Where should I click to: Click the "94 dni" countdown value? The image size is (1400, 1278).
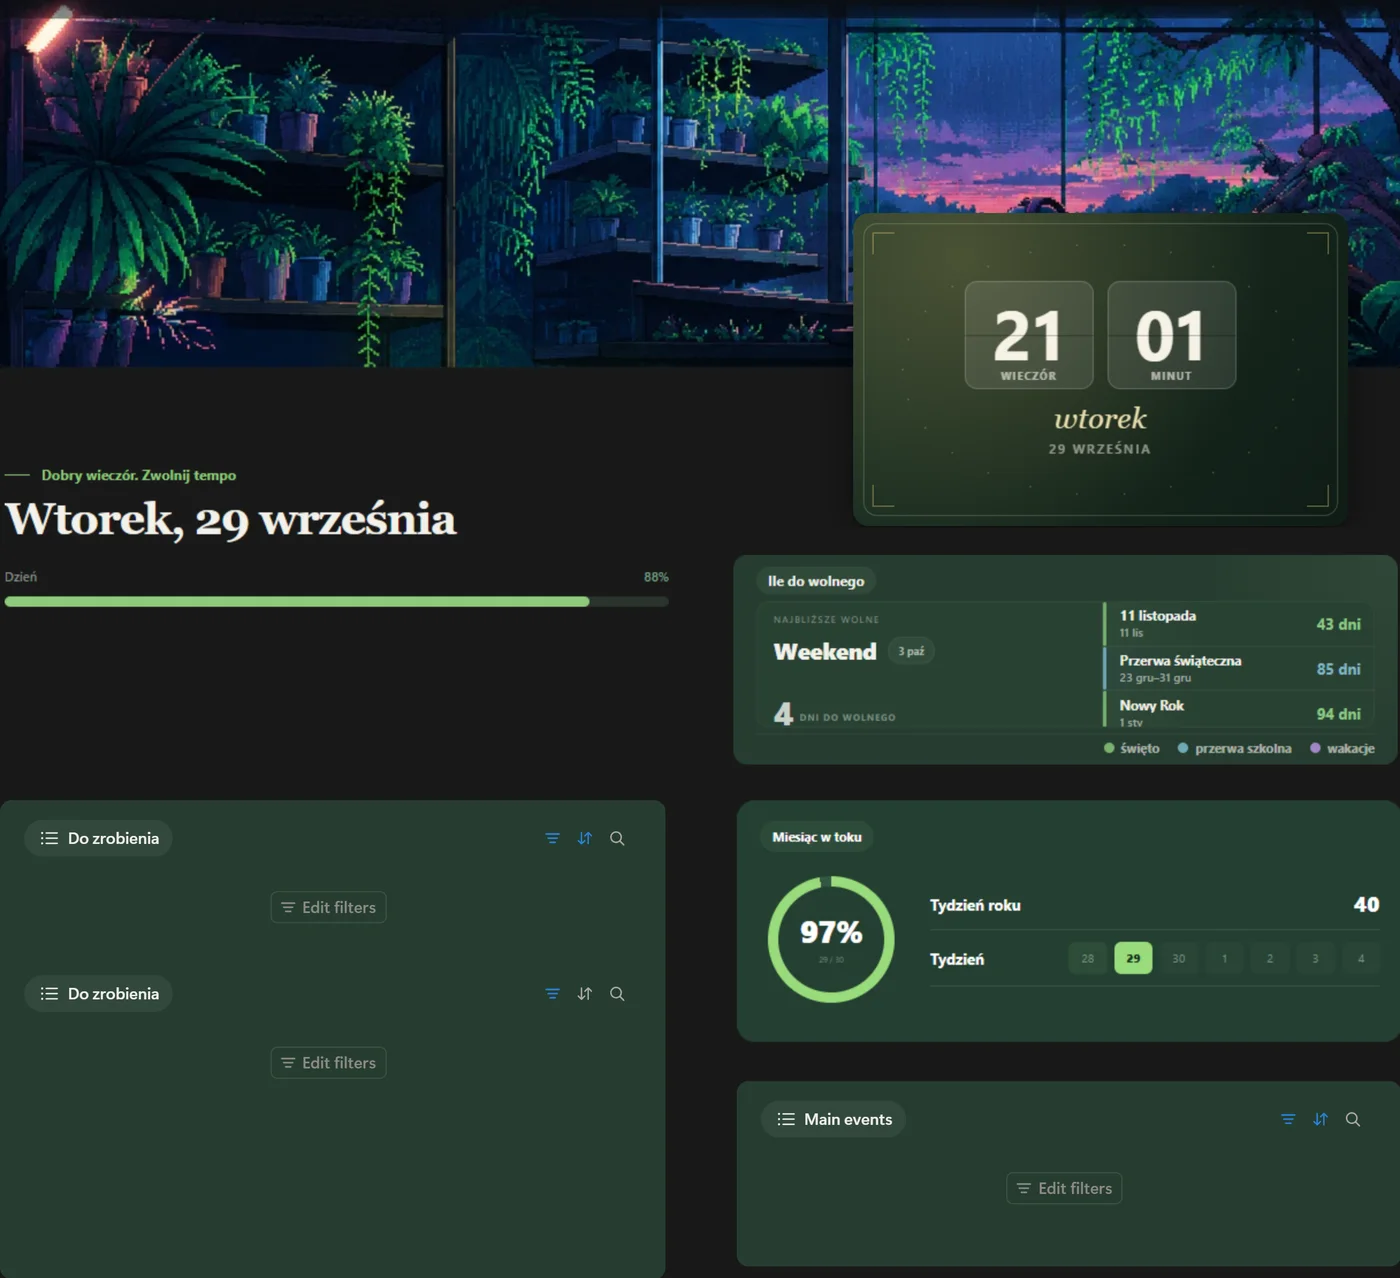tap(1338, 714)
